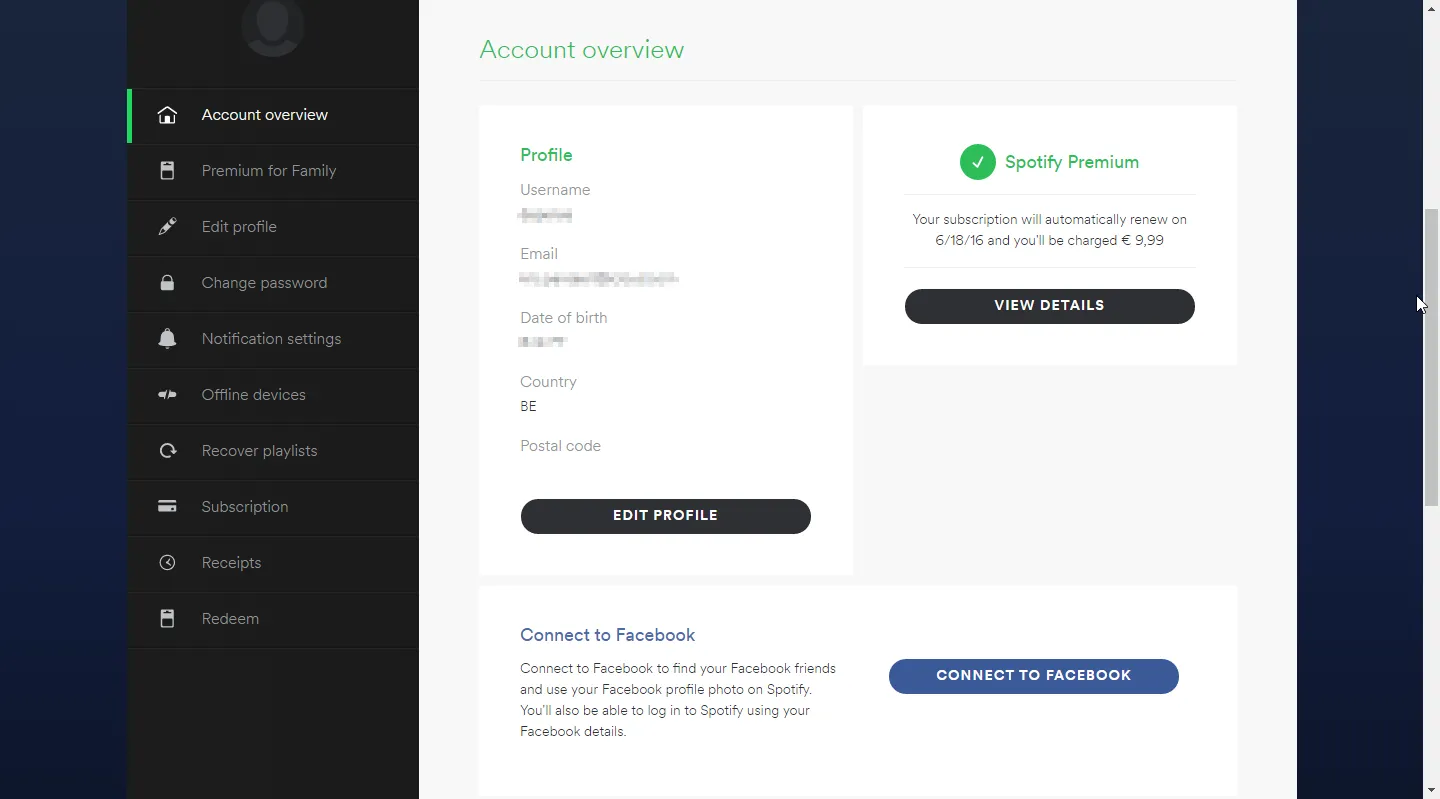
Task: Click the vertical scrollbar thumb
Action: coord(1431,358)
